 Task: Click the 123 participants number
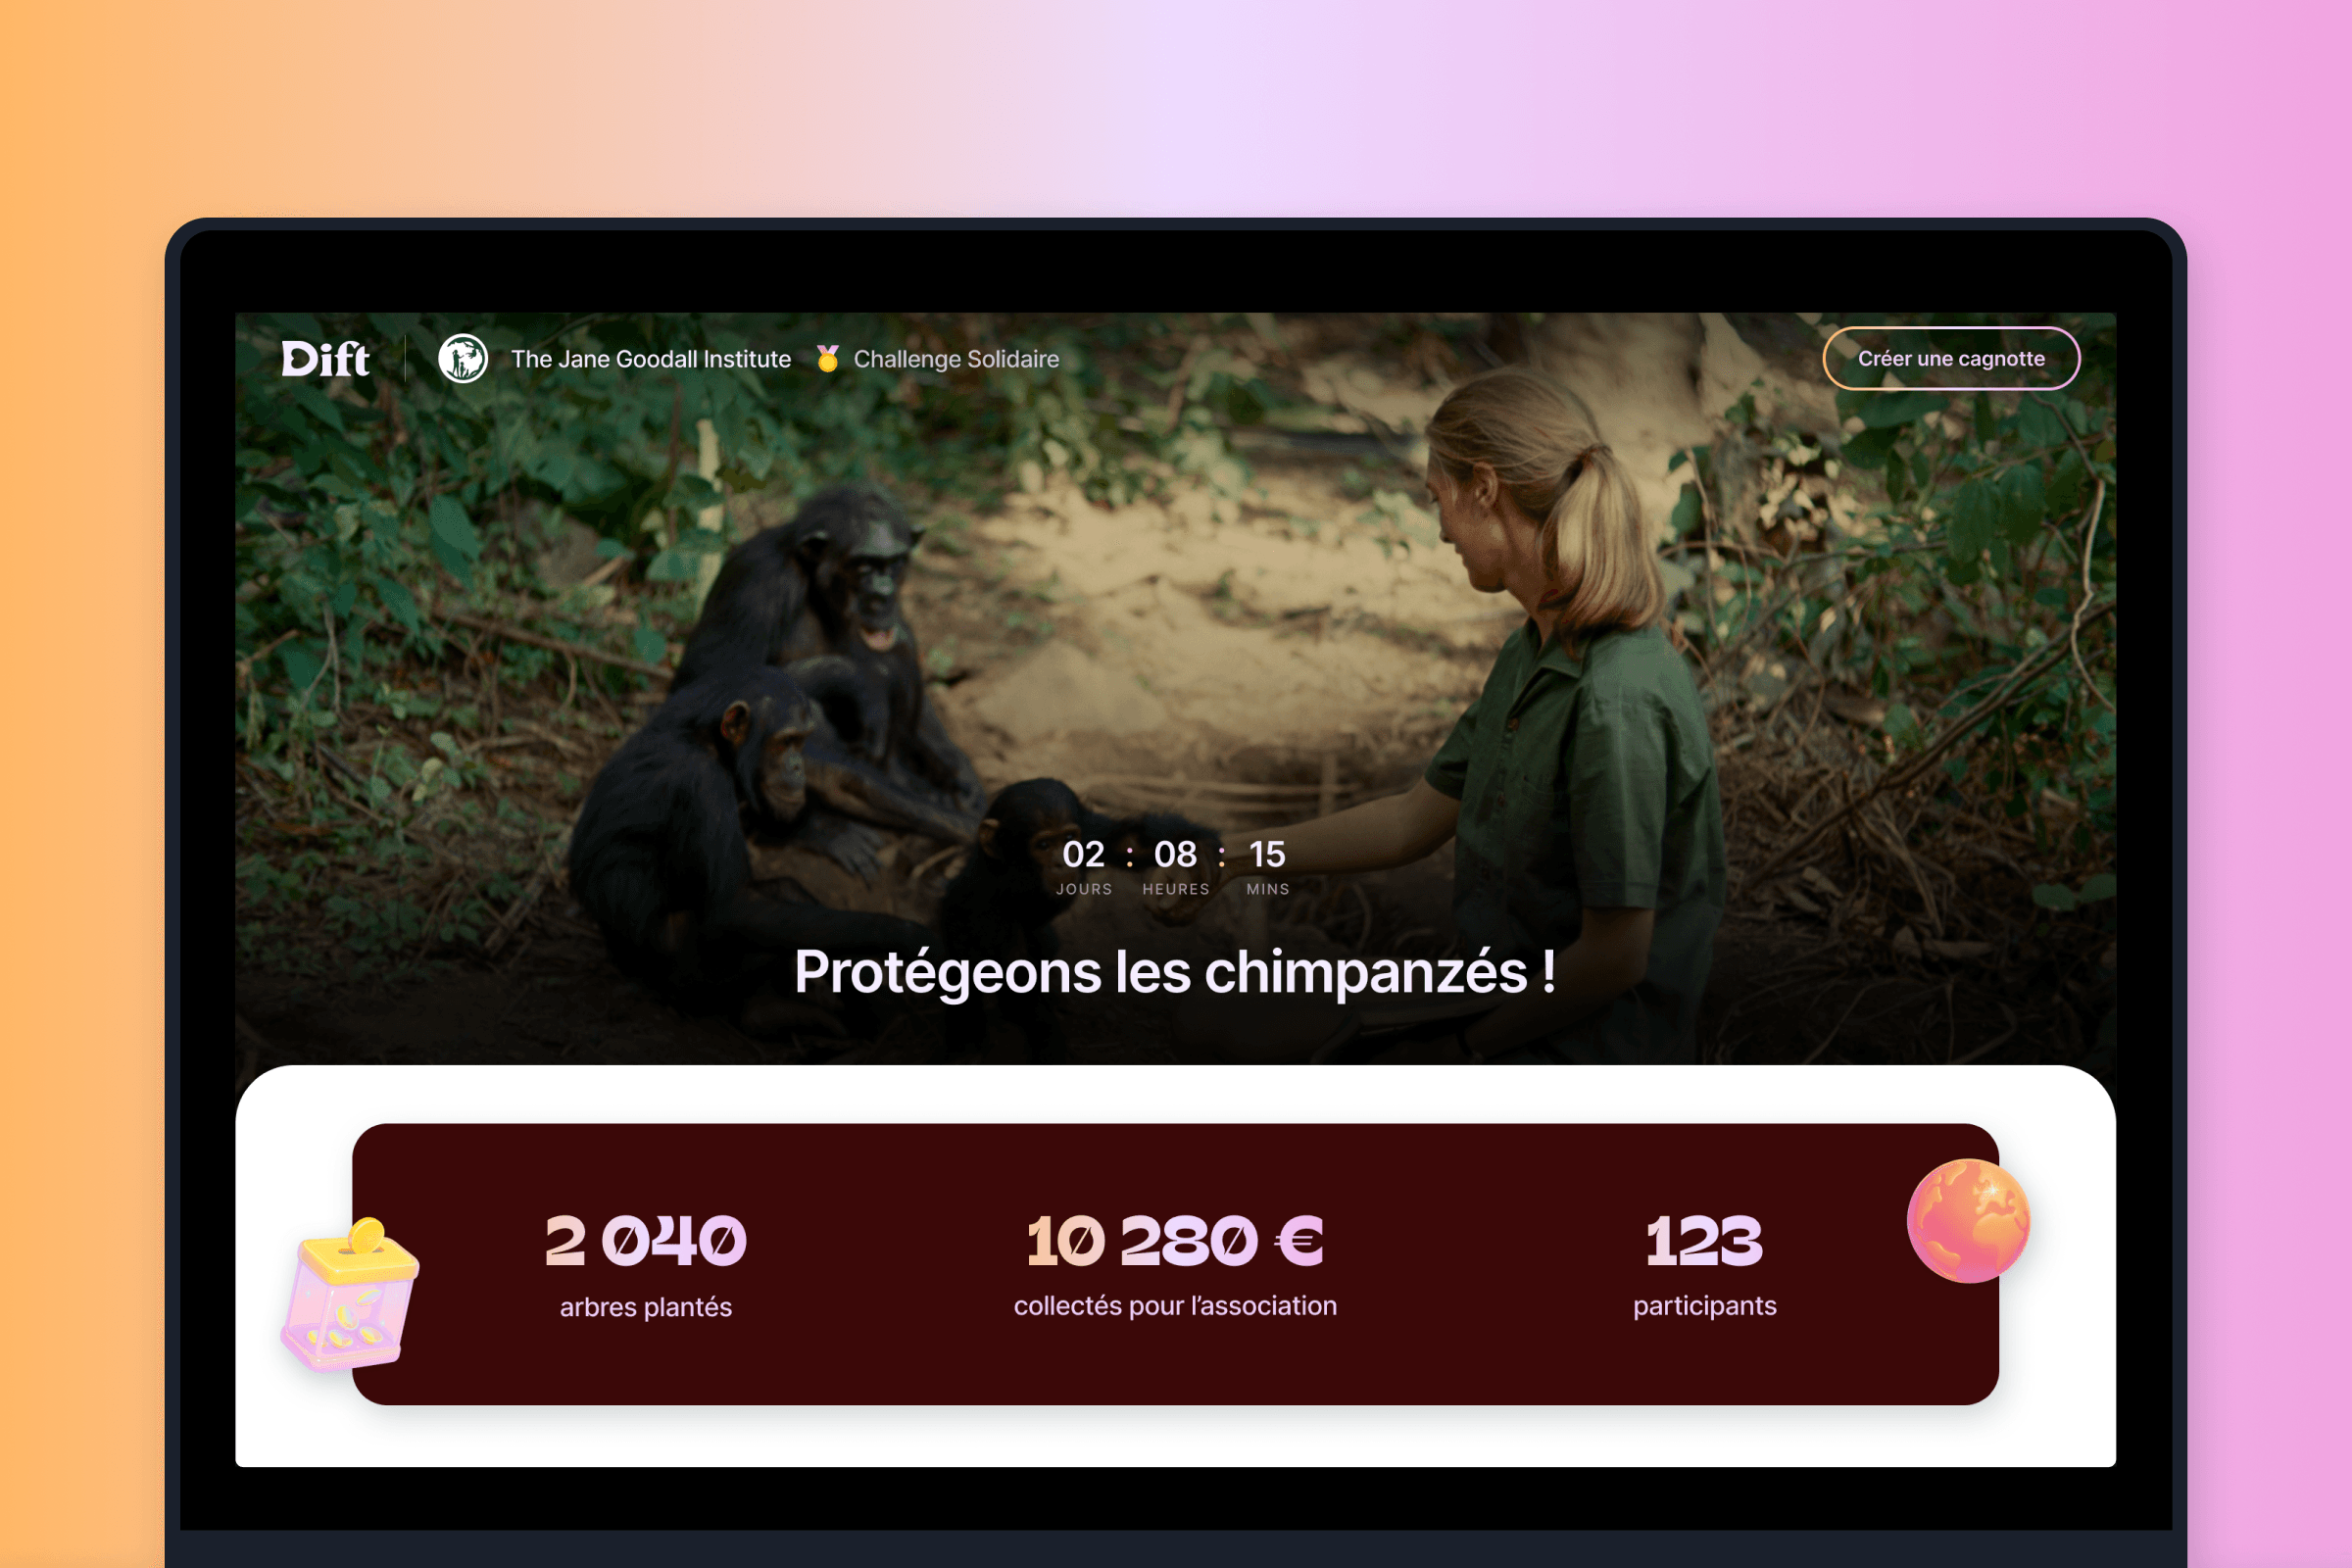tap(1704, 1241)
